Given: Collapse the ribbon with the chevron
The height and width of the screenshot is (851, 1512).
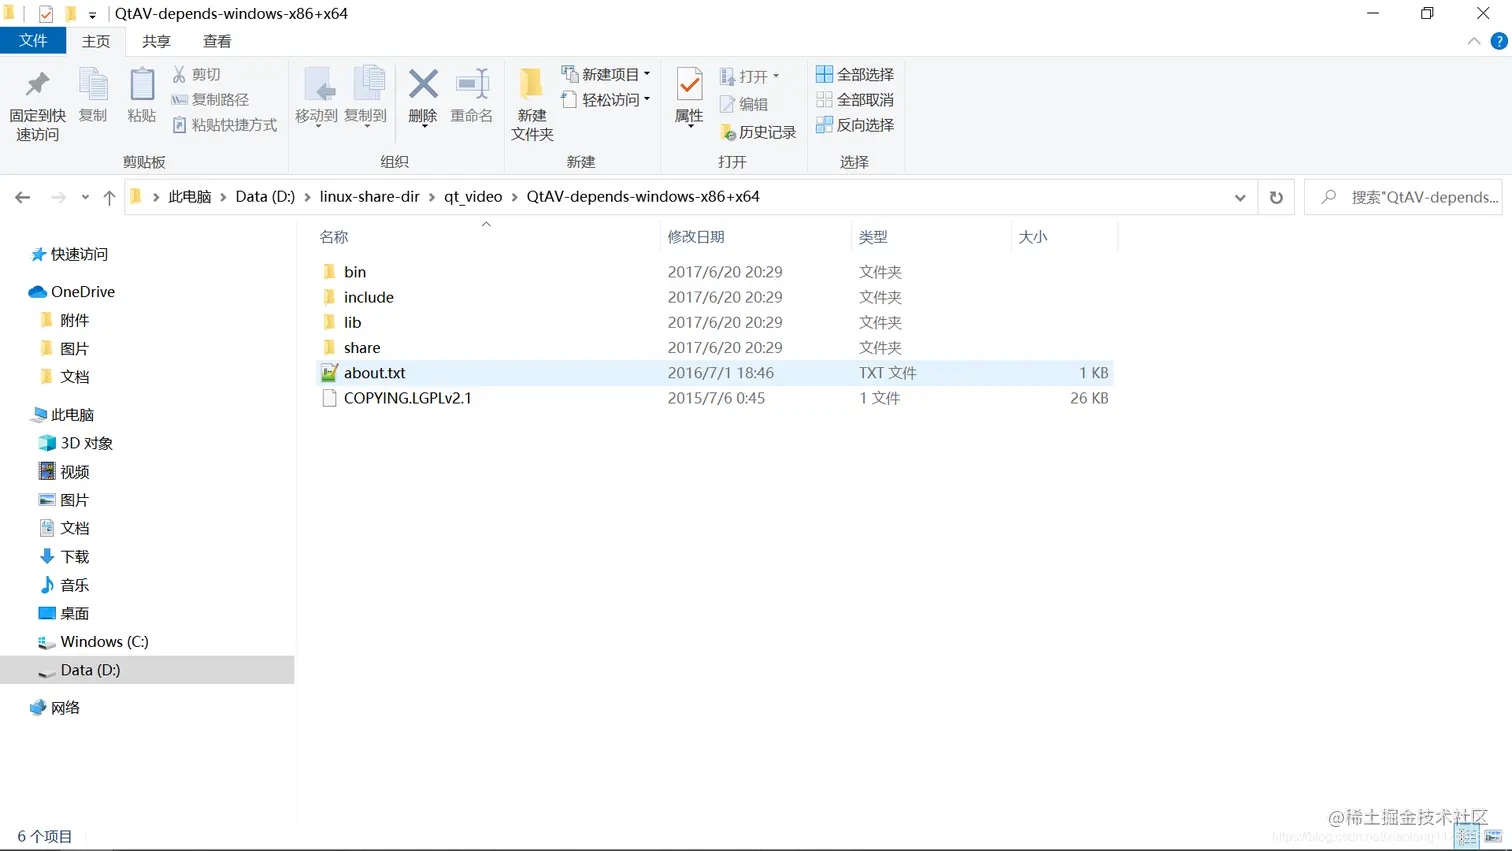Looking at the screenshot, I should pos(1474,41).
